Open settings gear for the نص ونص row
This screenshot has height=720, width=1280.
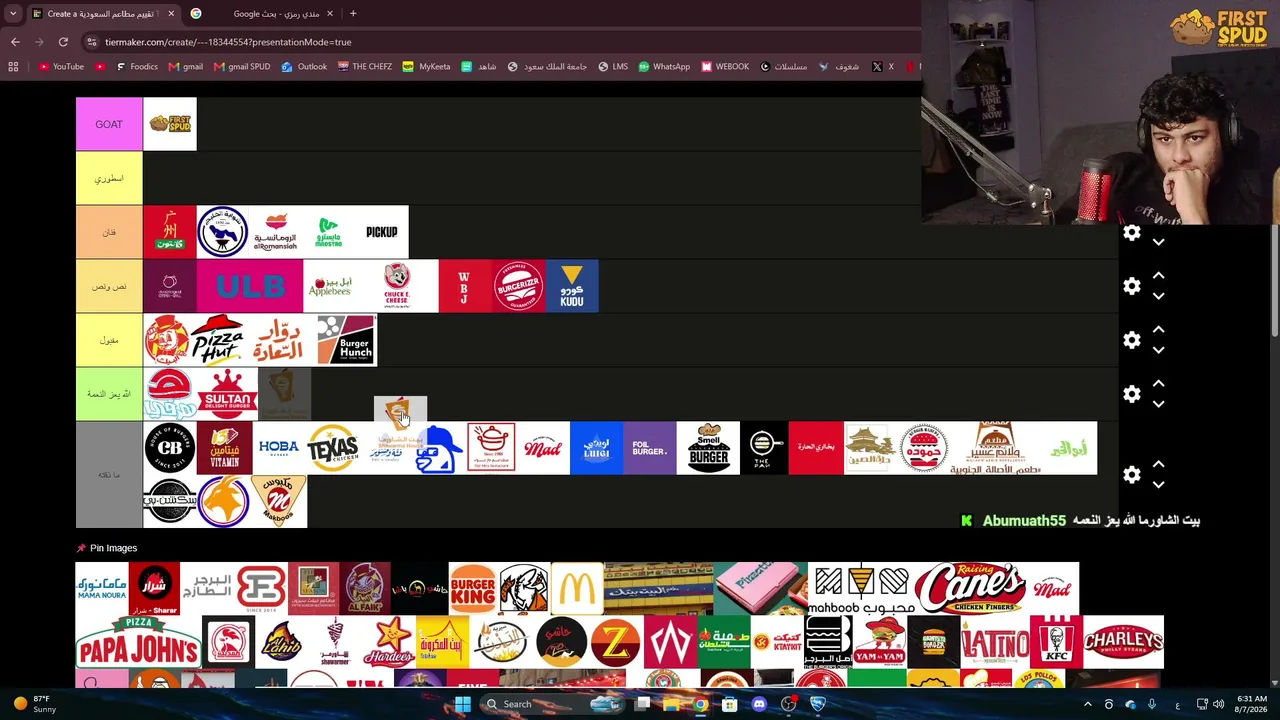point(1131,287)
